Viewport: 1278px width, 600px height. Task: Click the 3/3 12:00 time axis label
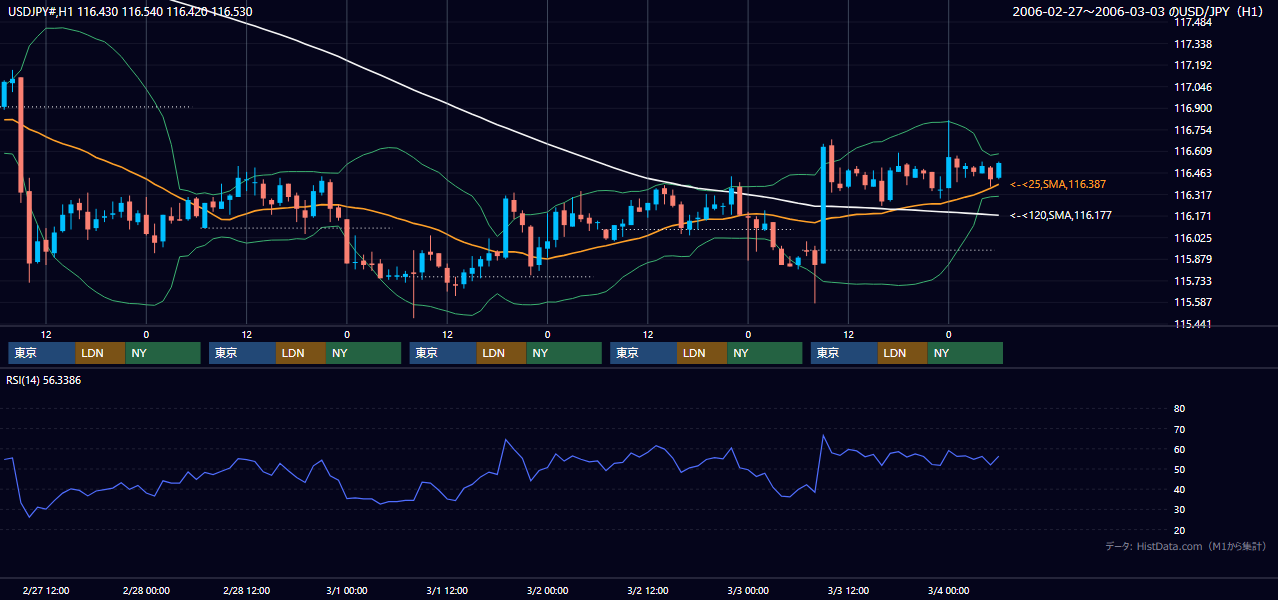(848, 590)
